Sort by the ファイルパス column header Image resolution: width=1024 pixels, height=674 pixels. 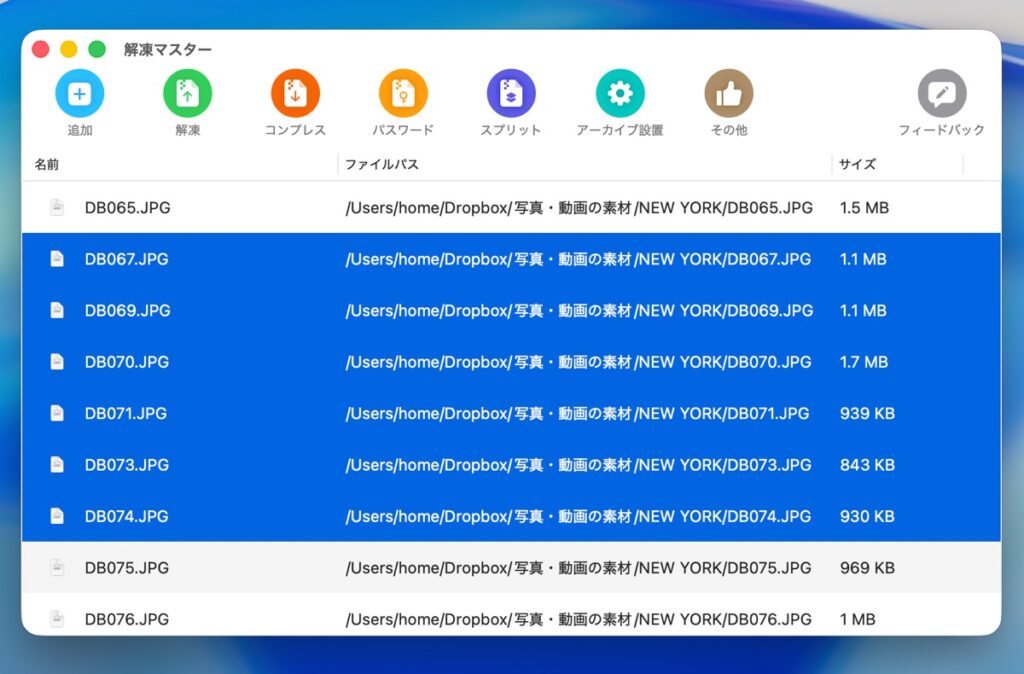point(382,164)
